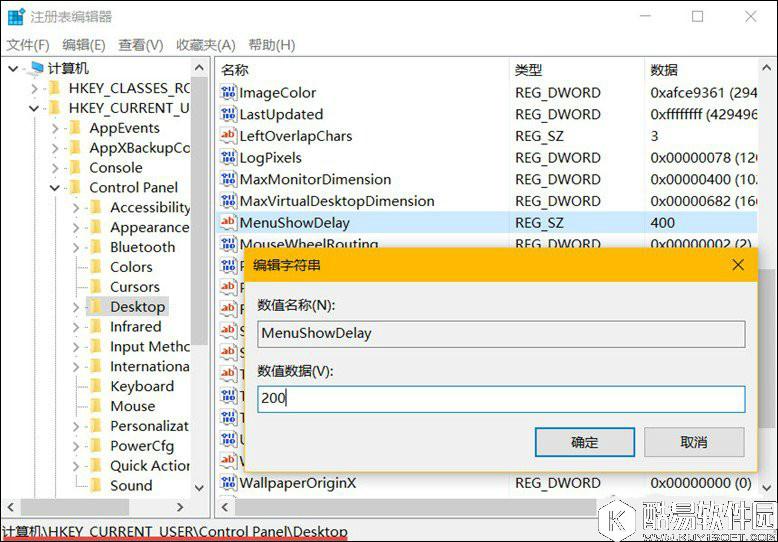Viewport: 778px width, 542px height.
Task: Select the AppXBackupCo... tree item
Action: [139, 148]
